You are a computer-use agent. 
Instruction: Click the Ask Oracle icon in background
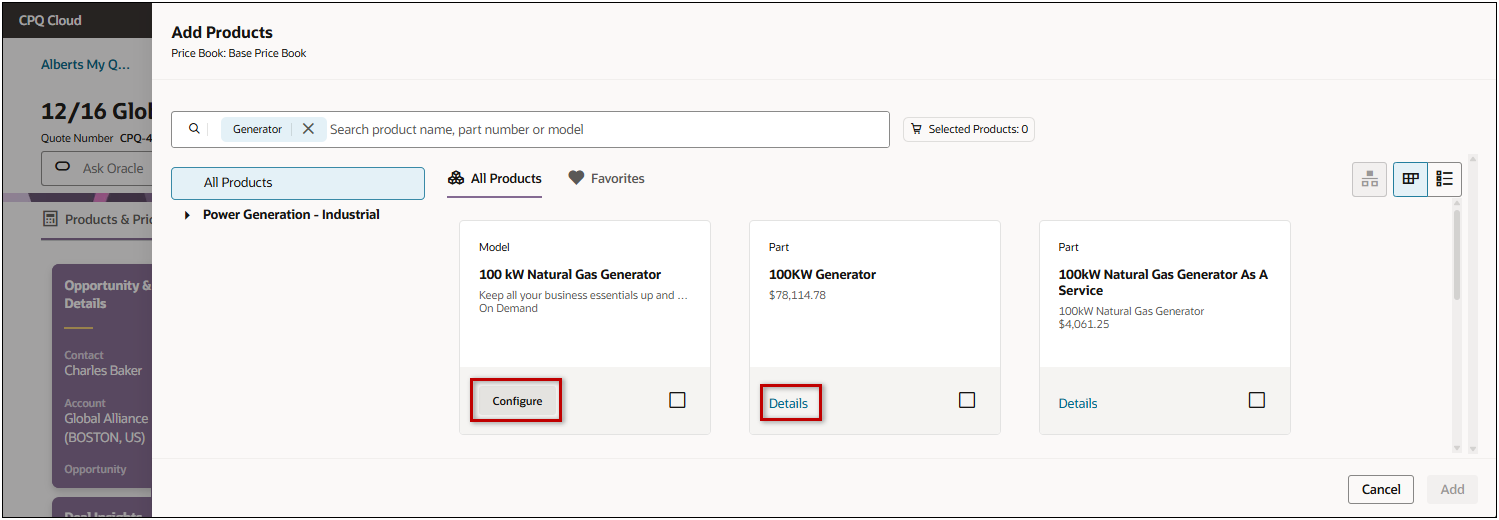[x=62, y=167]
